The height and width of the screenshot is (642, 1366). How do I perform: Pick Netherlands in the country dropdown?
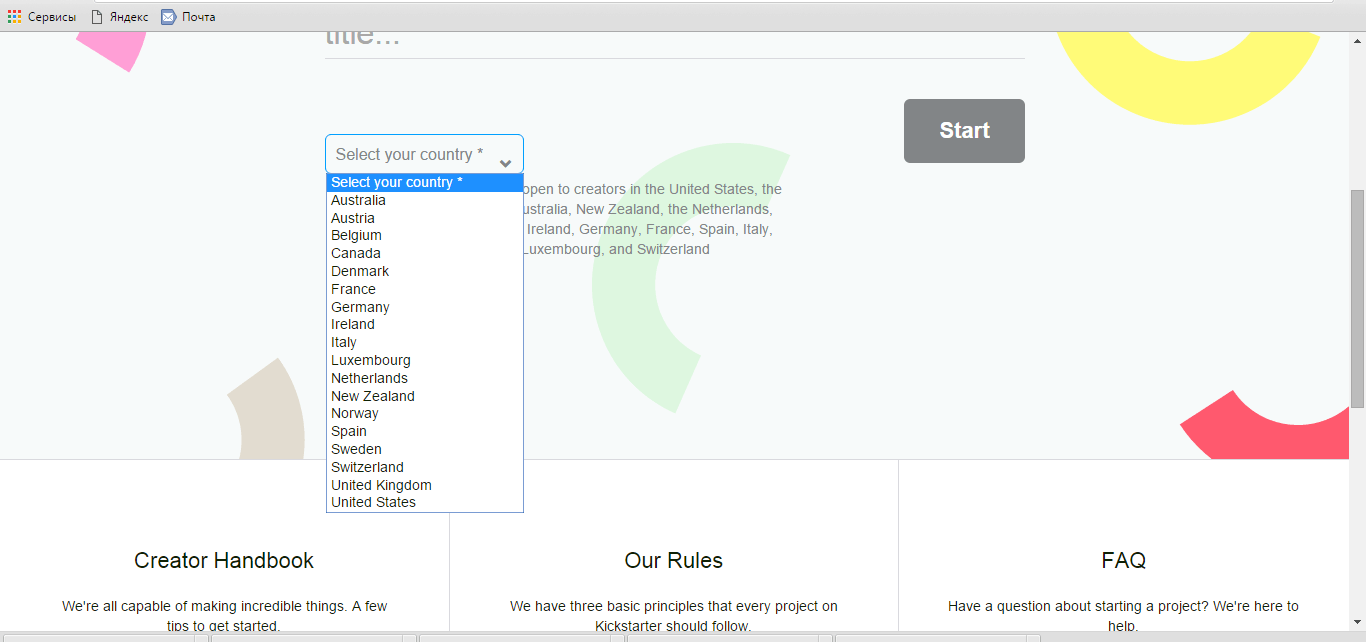click(424, 378)
